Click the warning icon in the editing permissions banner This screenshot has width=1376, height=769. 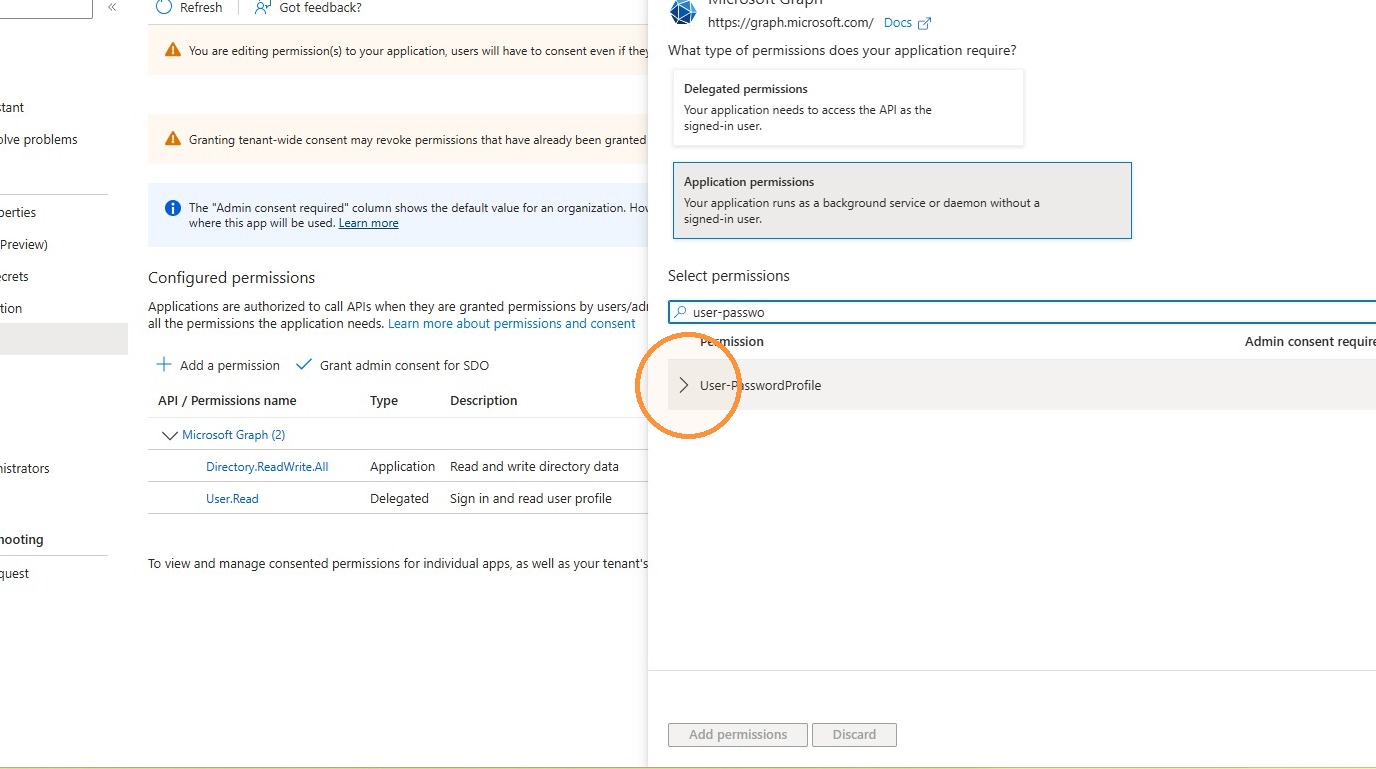click(173, 50)
